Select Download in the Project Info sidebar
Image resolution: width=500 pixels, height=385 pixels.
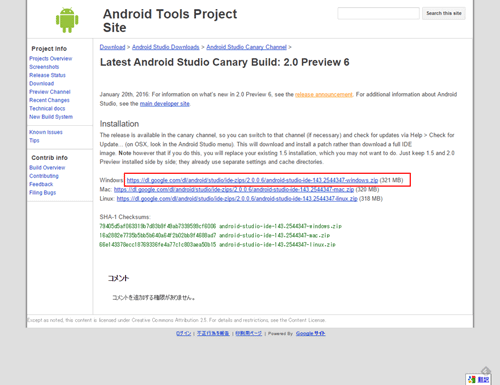click(42, 84)
